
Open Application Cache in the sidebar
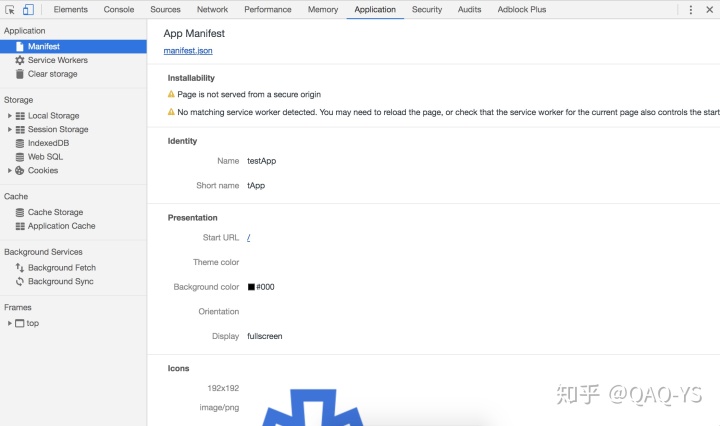(62, 226)
